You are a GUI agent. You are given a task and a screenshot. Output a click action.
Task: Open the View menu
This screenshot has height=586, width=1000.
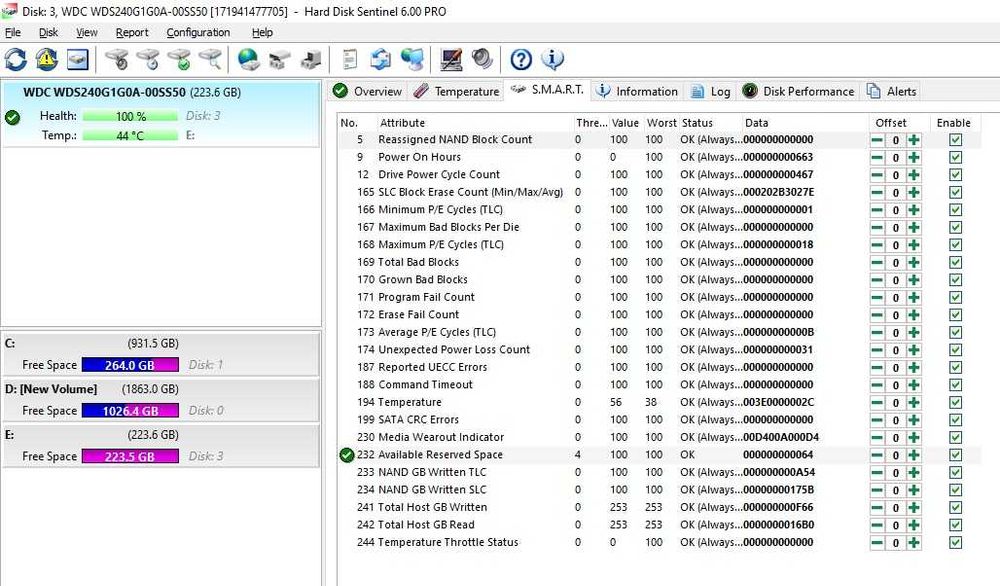tap(87, 33)
